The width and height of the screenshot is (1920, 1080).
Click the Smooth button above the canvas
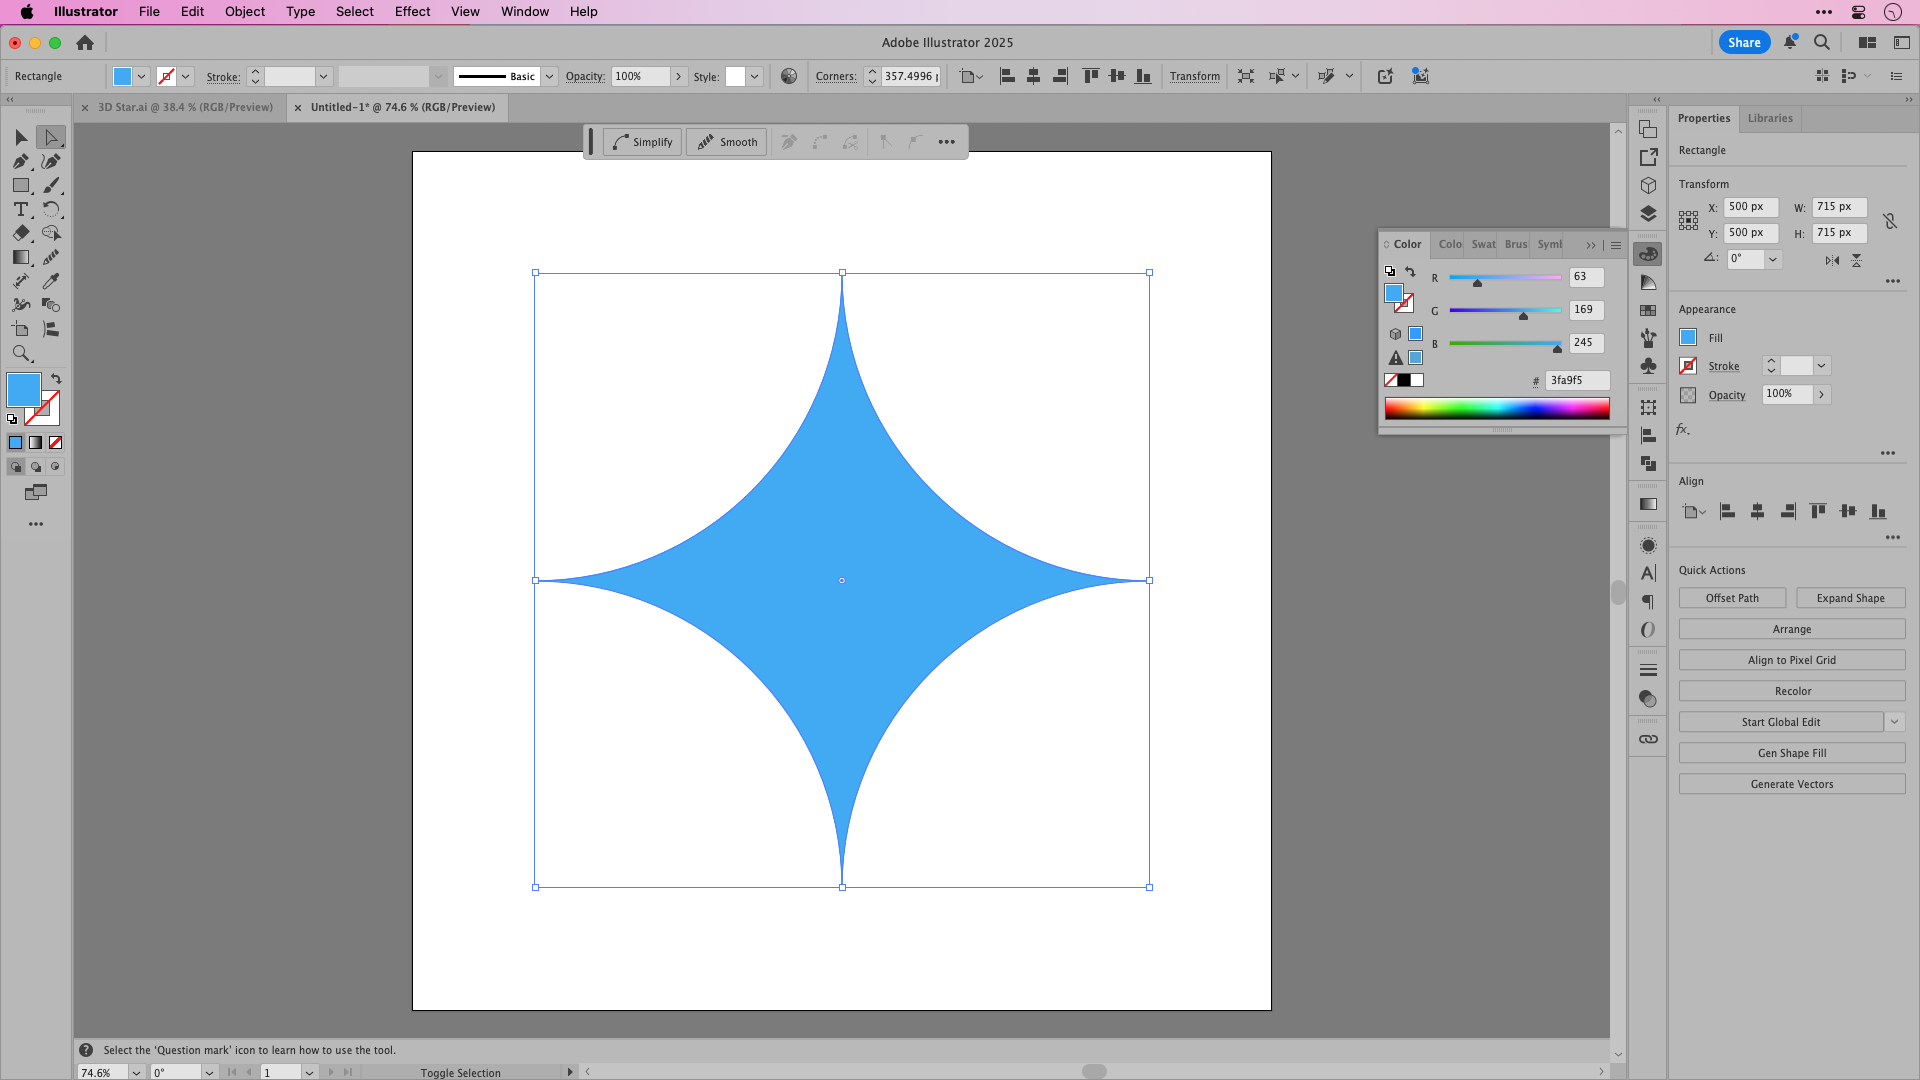click(726, 141)
